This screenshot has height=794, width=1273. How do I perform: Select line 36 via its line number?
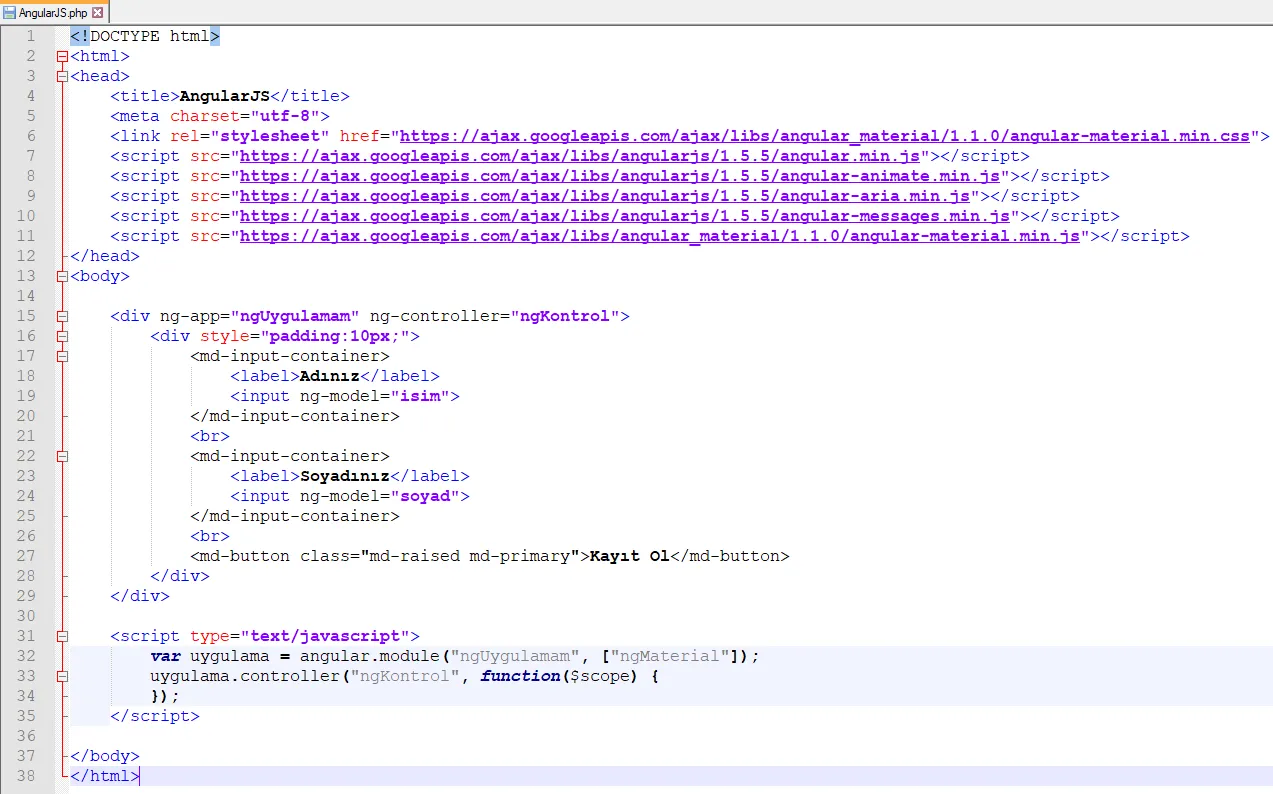point(26,736)
